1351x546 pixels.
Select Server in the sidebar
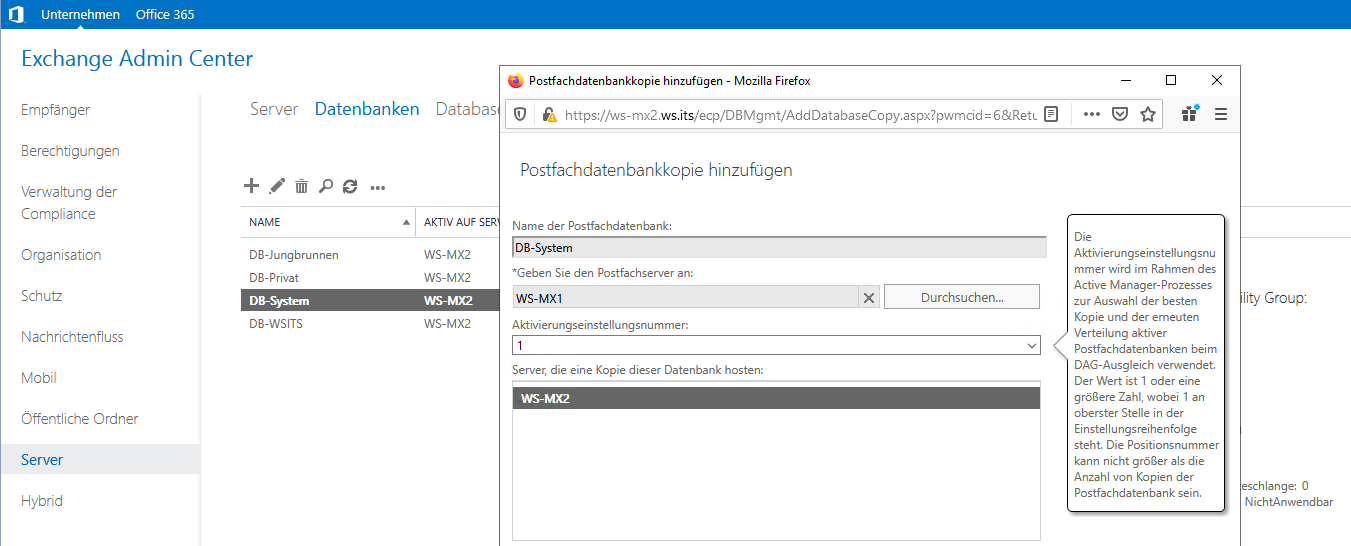(x=100, y=460)
